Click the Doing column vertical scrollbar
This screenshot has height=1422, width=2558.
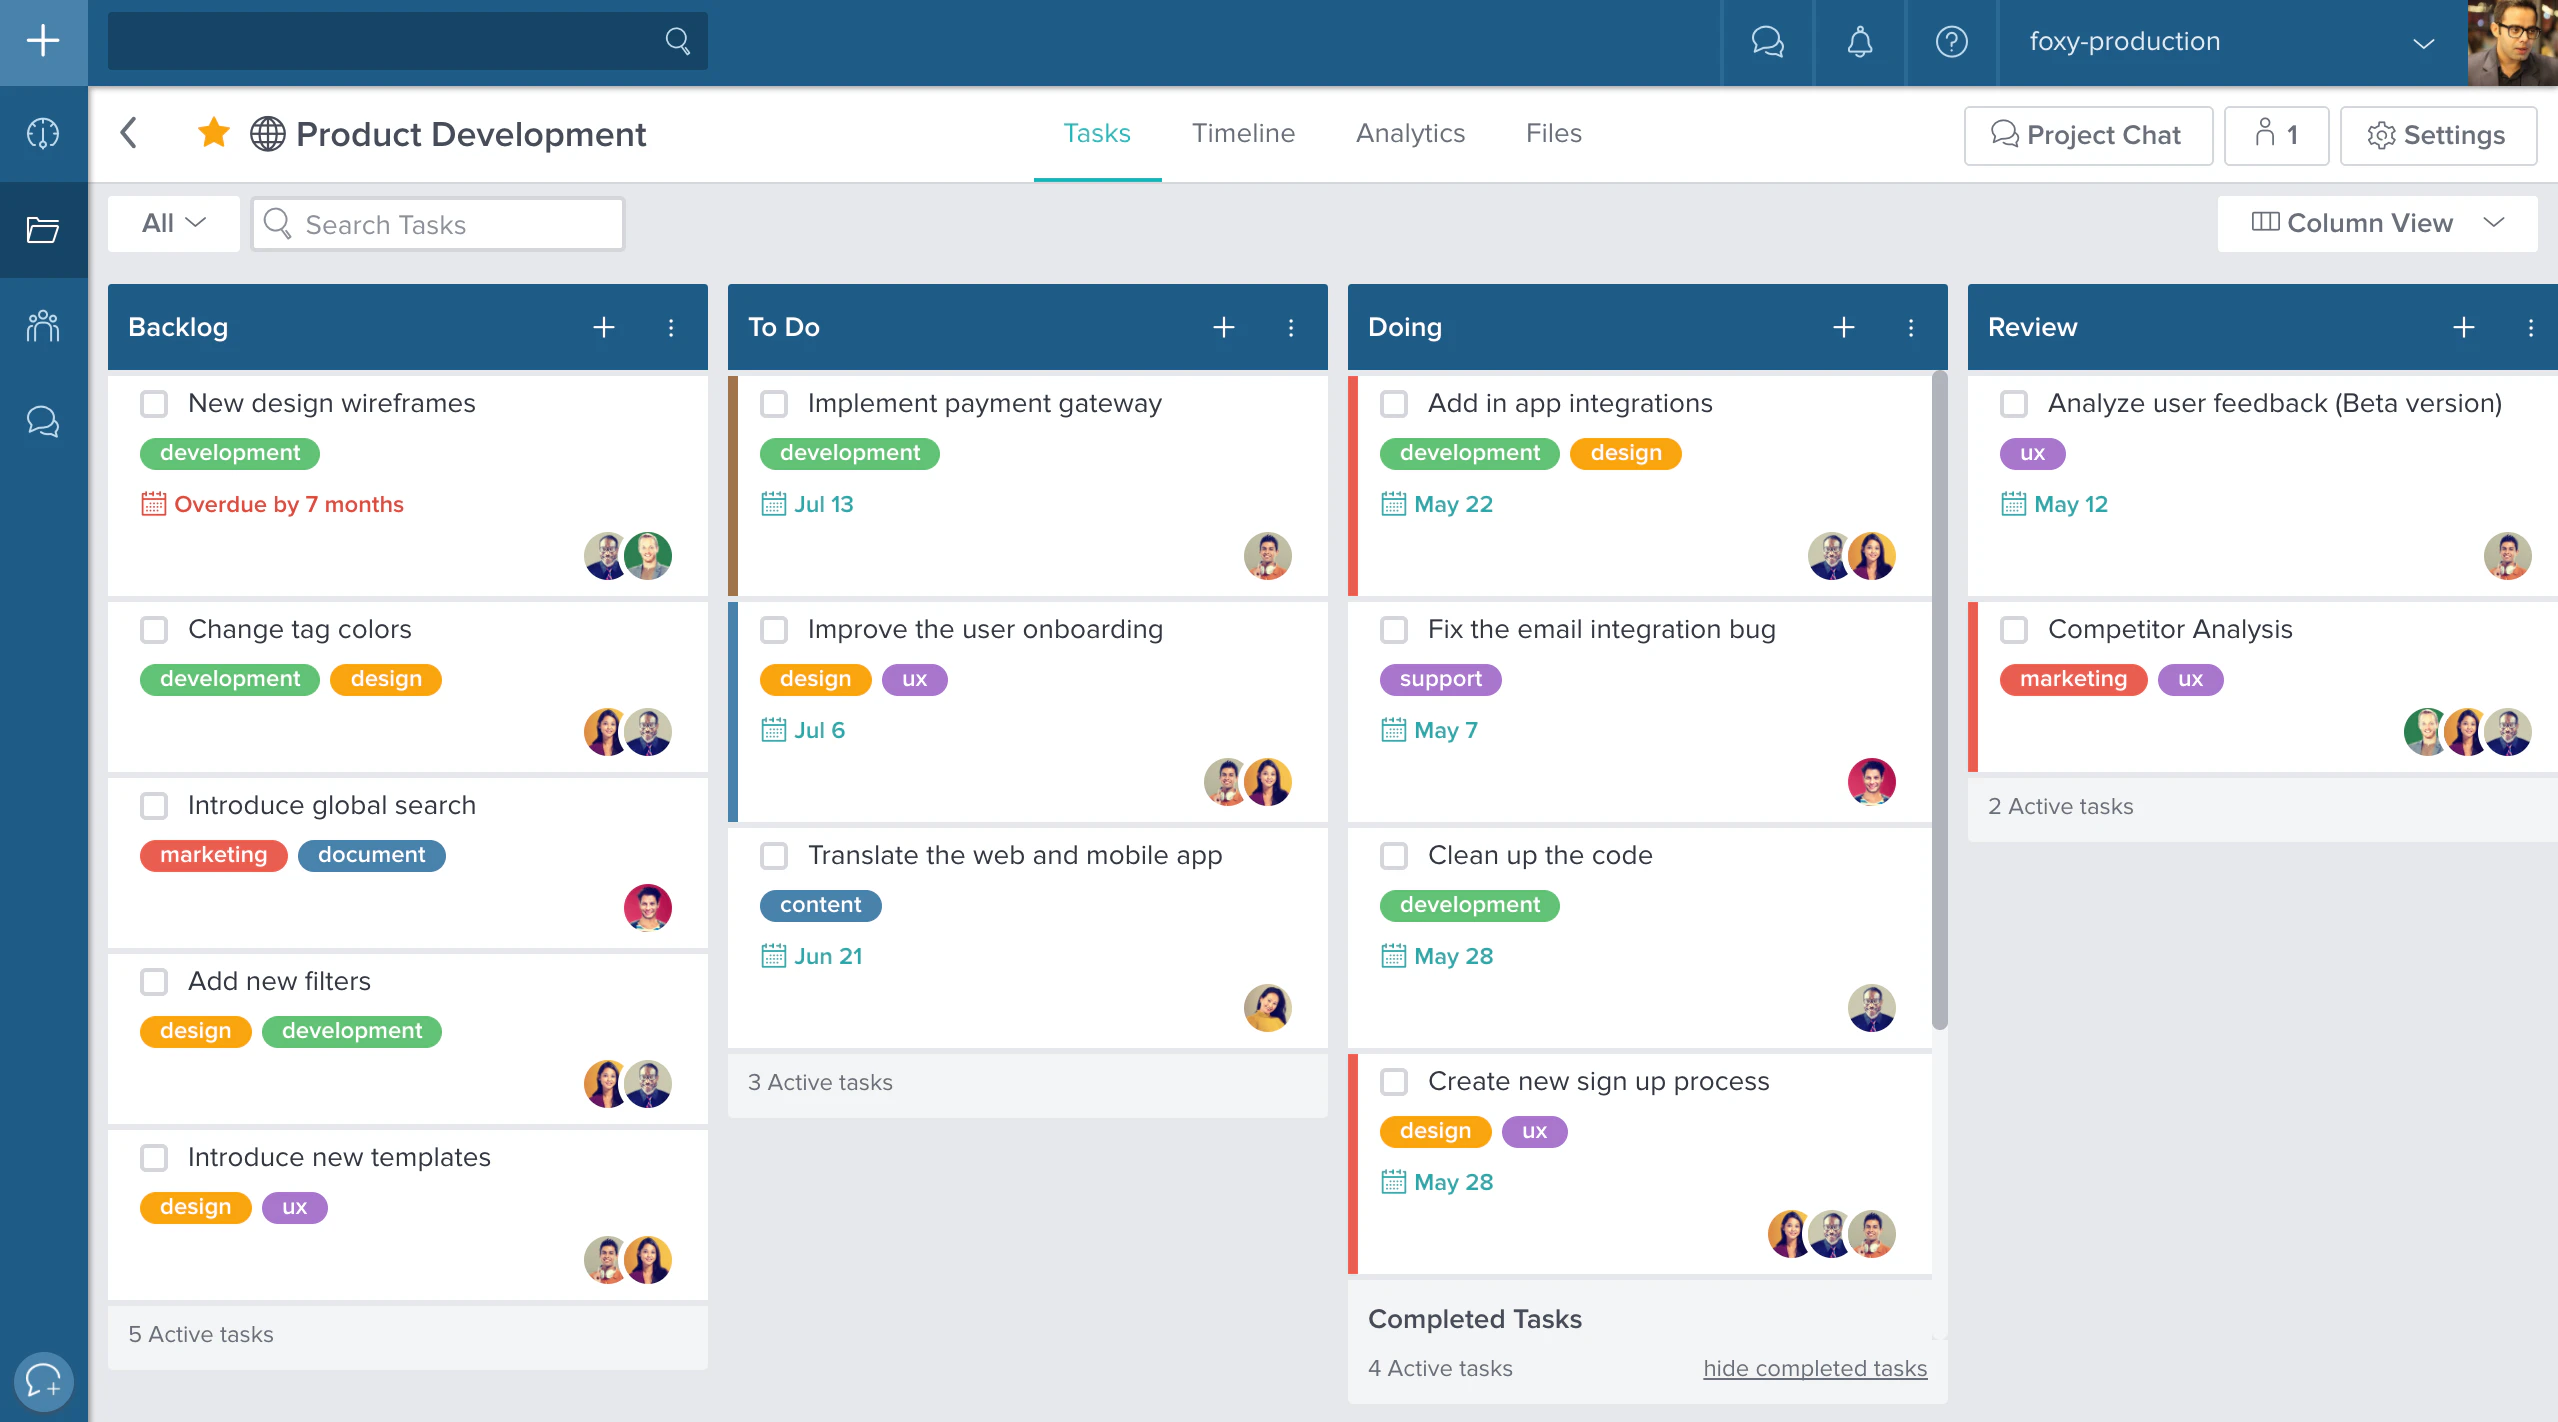(x=1940, y=700)
